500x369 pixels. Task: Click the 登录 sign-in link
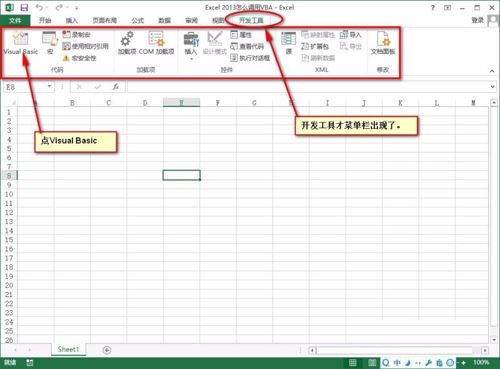click(477, 20)
